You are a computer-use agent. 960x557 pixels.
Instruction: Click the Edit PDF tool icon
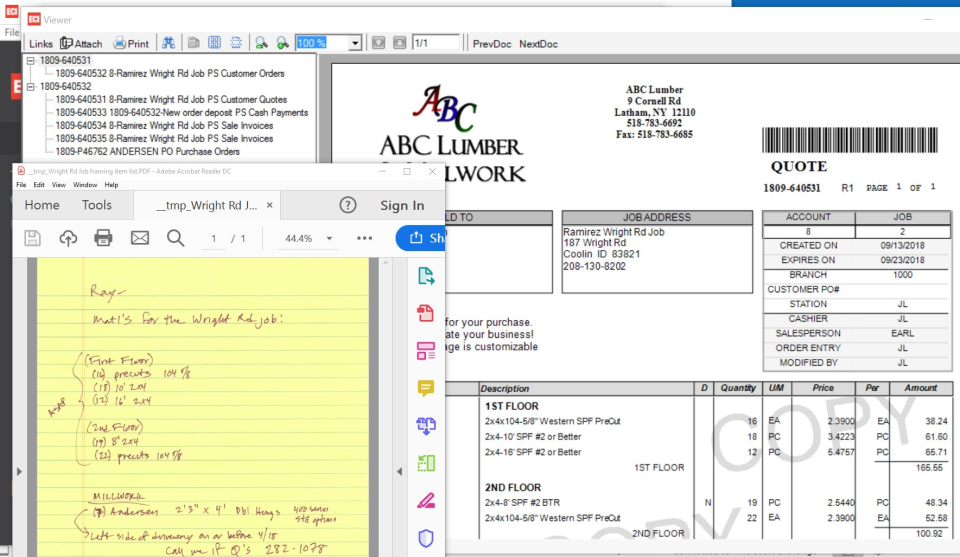[x=426, y=351]
